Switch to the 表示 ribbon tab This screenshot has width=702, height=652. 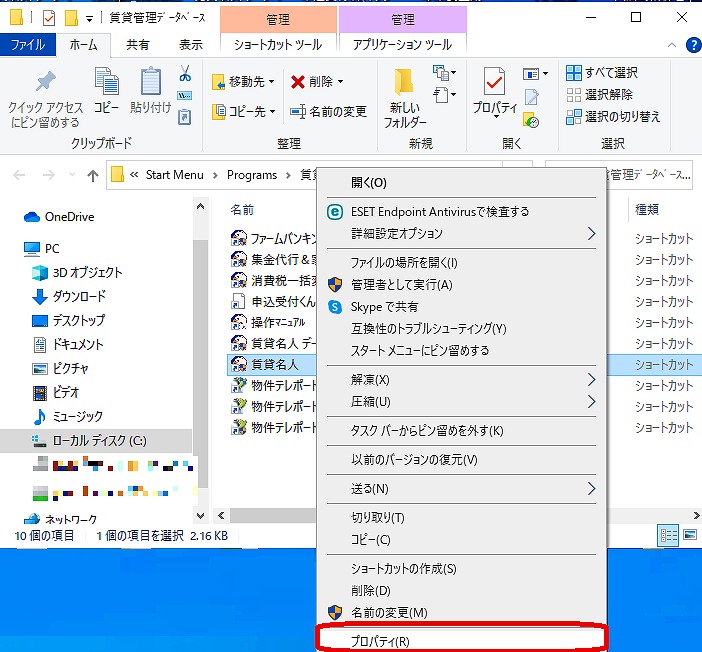pyautogui.click(x=190, y=45)
